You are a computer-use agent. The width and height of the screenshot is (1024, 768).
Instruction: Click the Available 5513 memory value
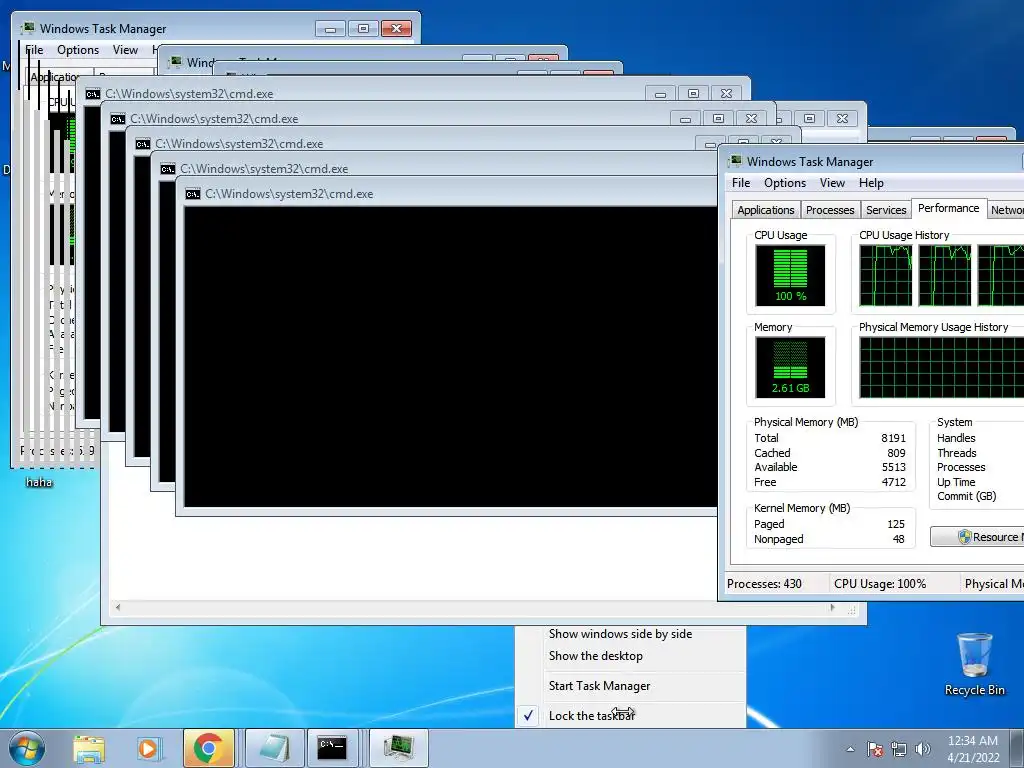[893, 467]
